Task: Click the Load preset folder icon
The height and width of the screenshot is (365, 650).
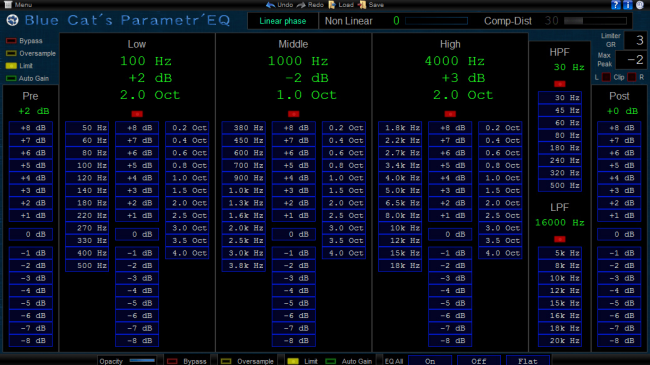Action: [x=332, y=5]
